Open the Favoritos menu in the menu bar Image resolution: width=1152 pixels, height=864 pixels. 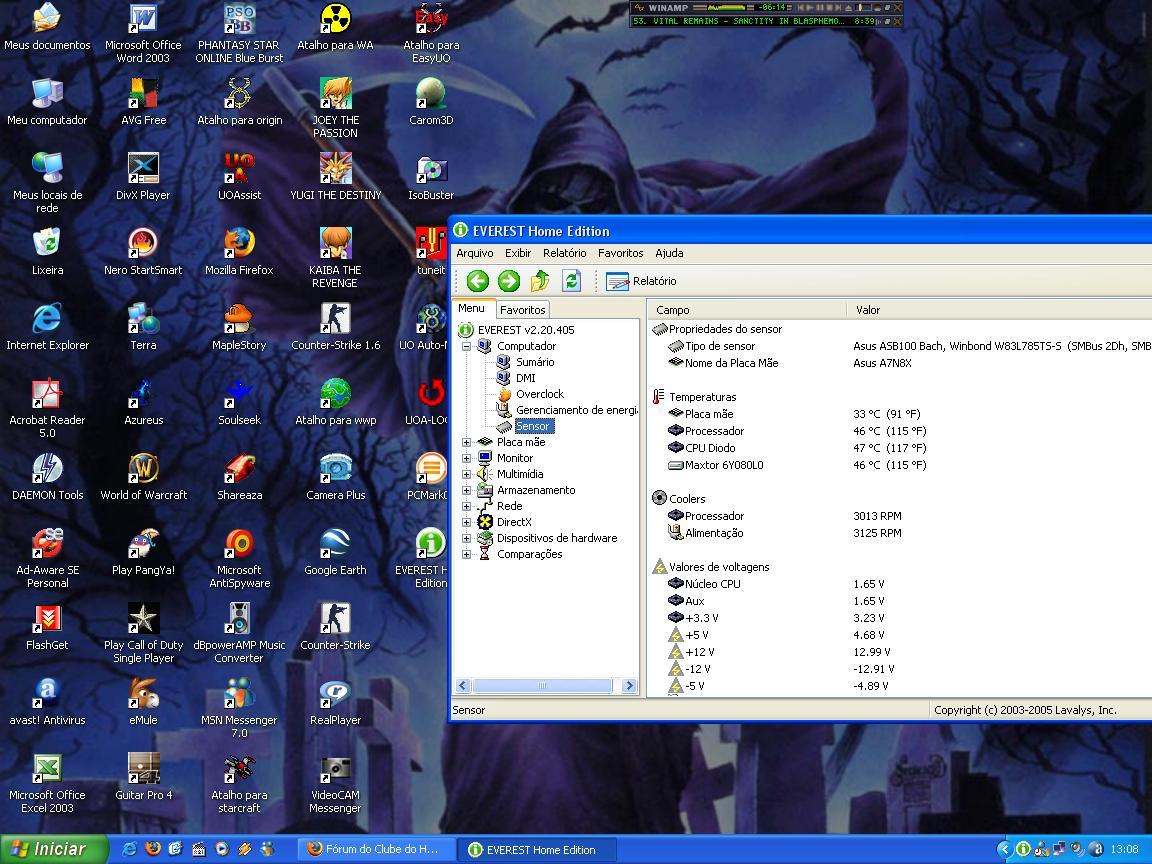621,253
